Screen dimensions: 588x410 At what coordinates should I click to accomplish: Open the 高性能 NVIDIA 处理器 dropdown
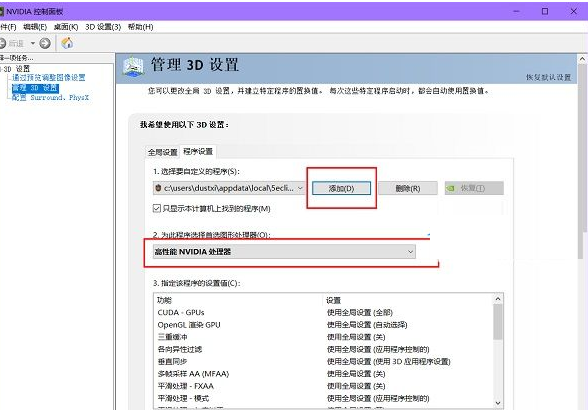(x=284, y=252)
